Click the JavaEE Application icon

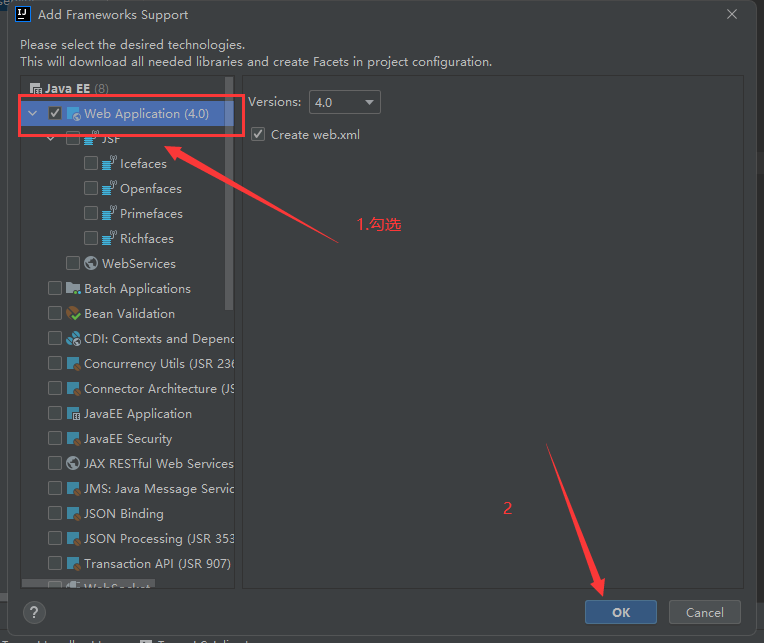tap(73, 414)
